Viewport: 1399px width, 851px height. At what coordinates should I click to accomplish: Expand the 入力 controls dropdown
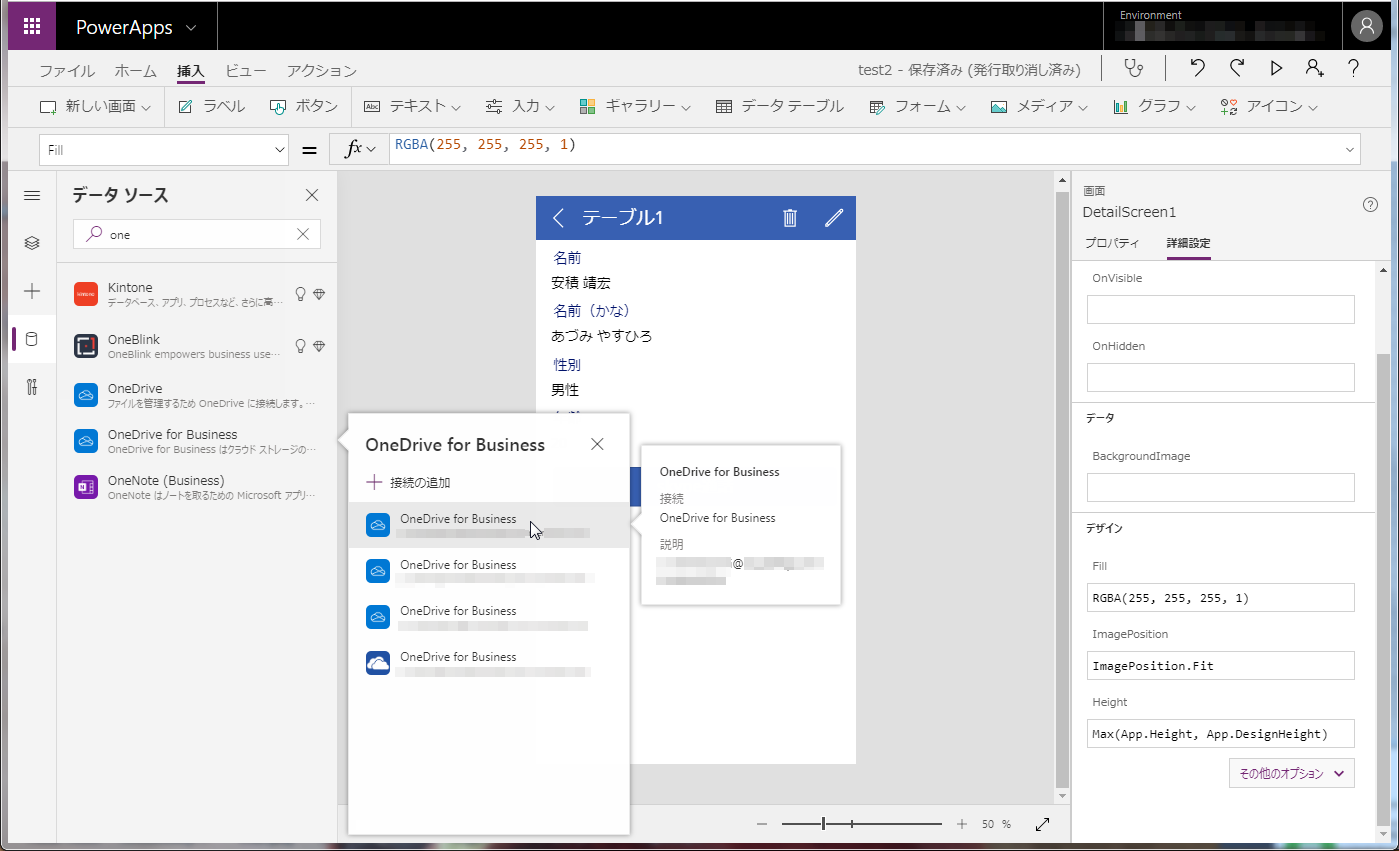pos(520,106)
